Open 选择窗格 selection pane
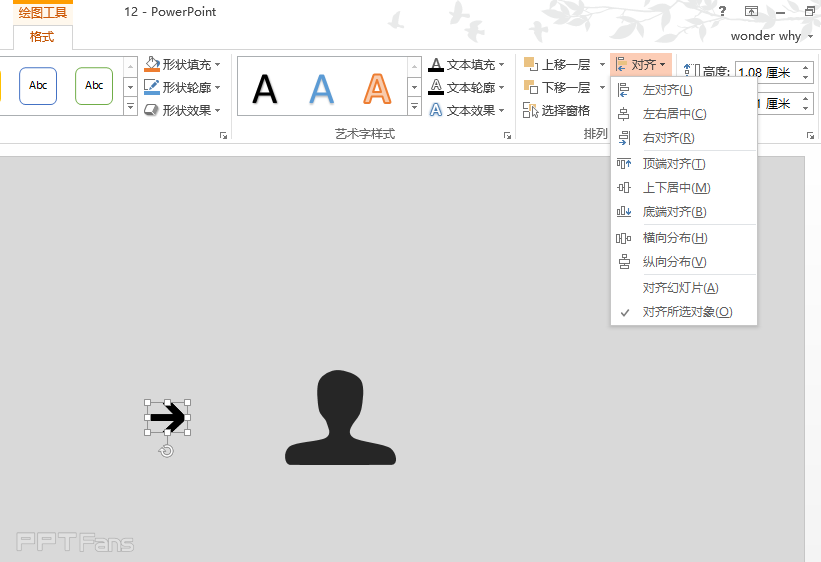 [557, 110]
